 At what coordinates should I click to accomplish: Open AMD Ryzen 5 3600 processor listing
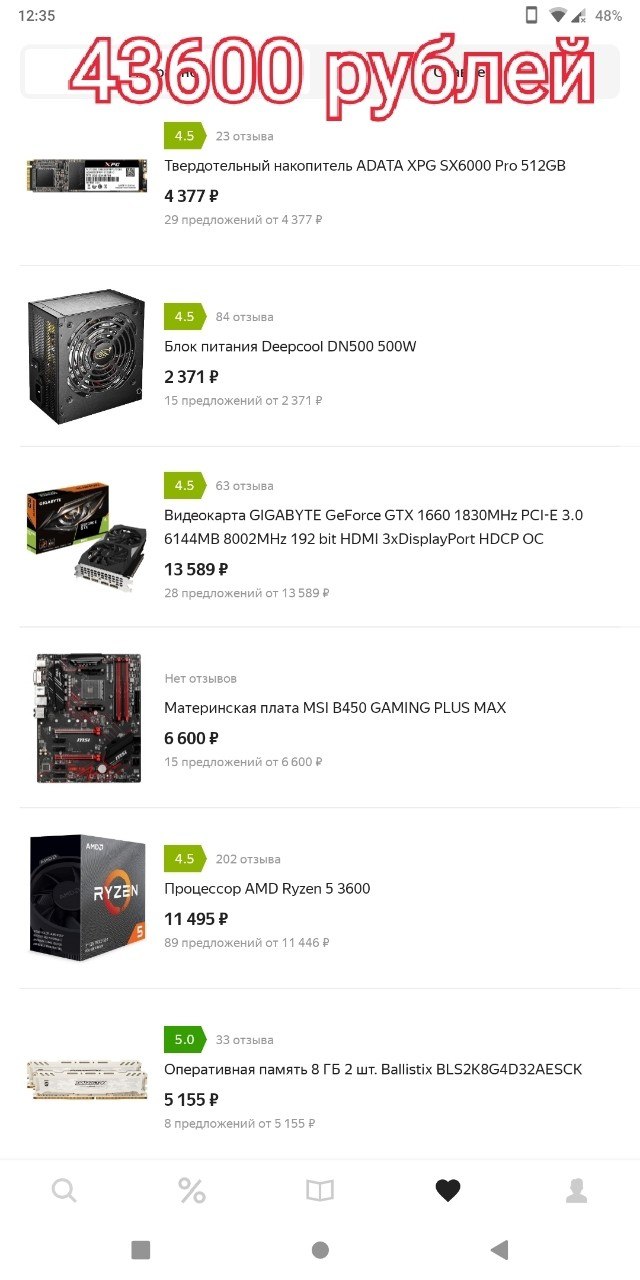[267, 888]
